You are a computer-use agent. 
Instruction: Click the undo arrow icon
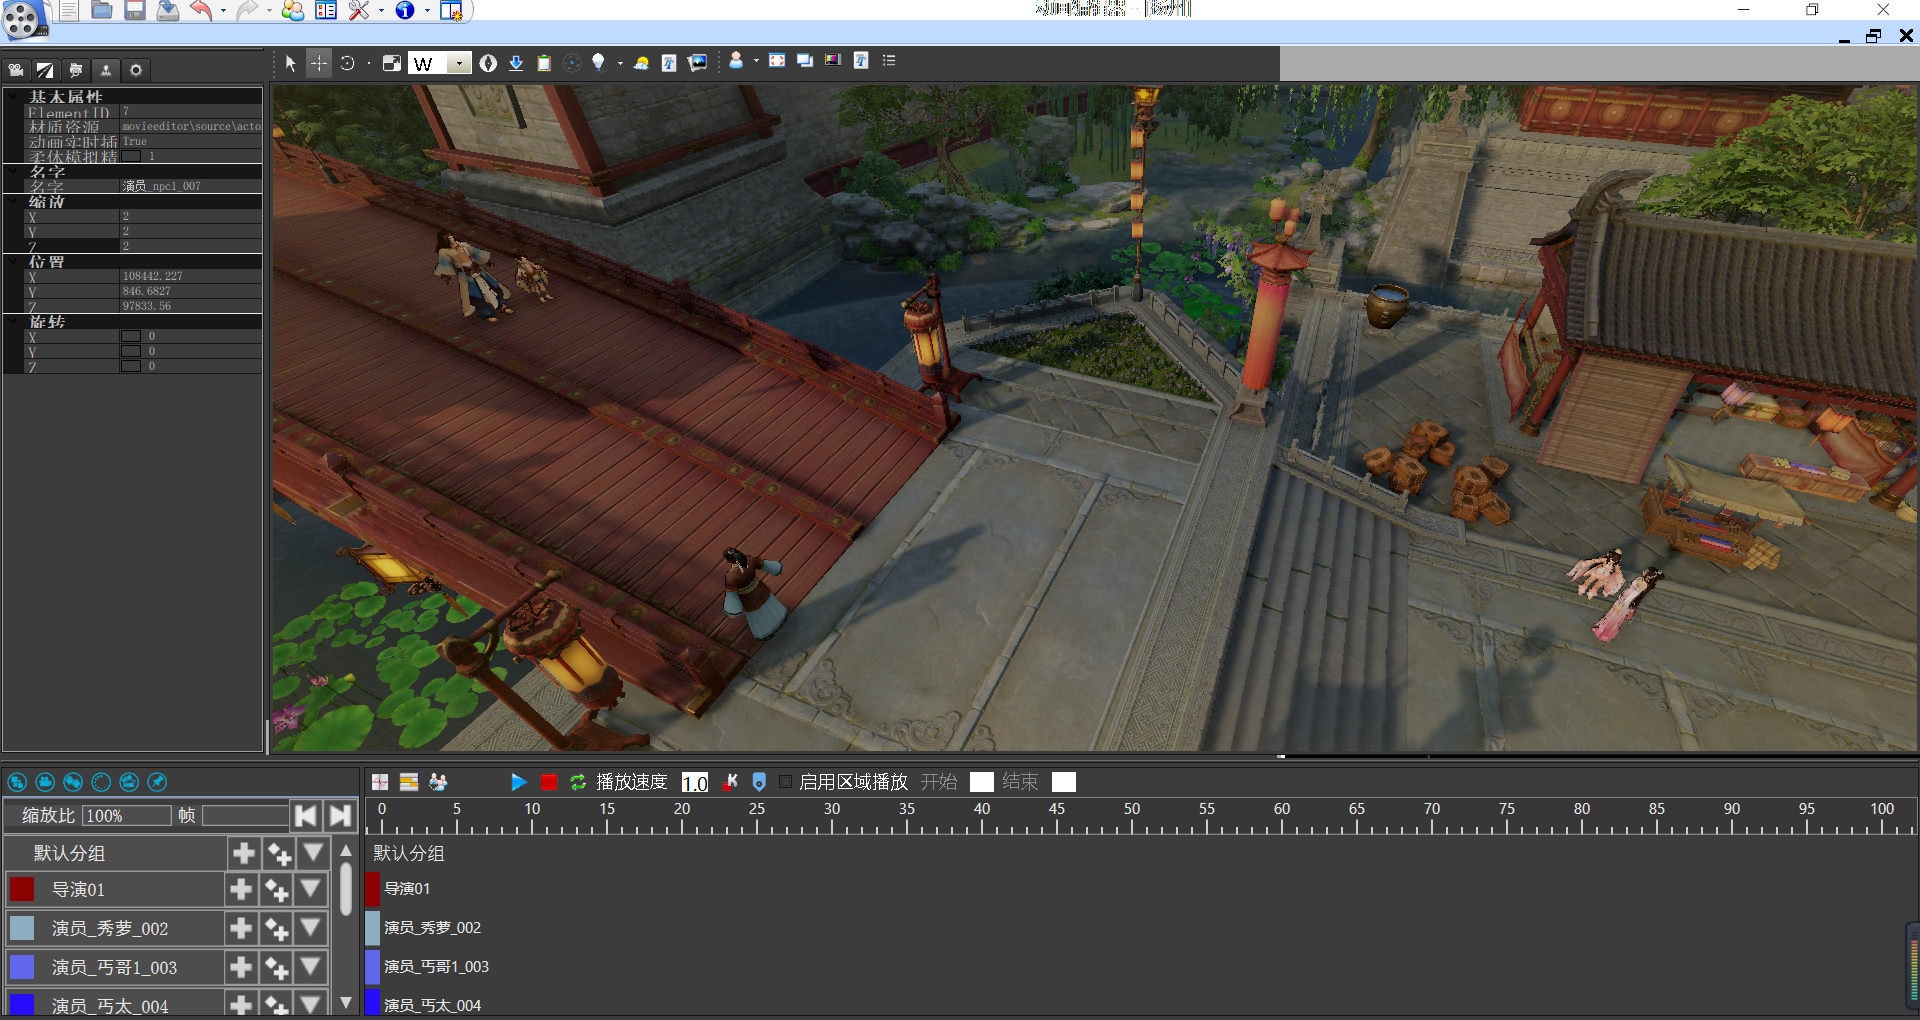(201, 10)
